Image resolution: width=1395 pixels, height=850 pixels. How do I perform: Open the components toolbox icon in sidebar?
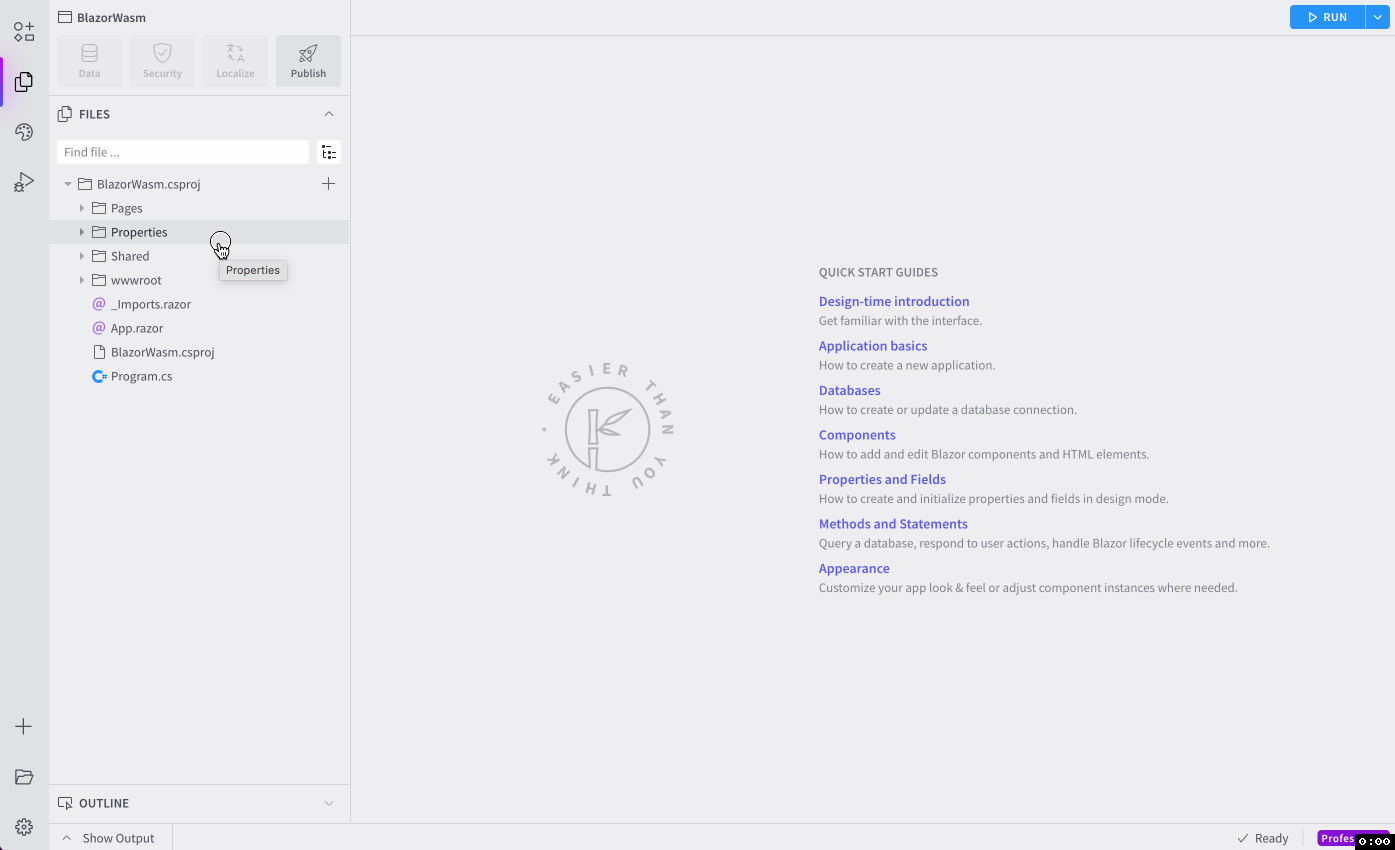coord(24,31)
